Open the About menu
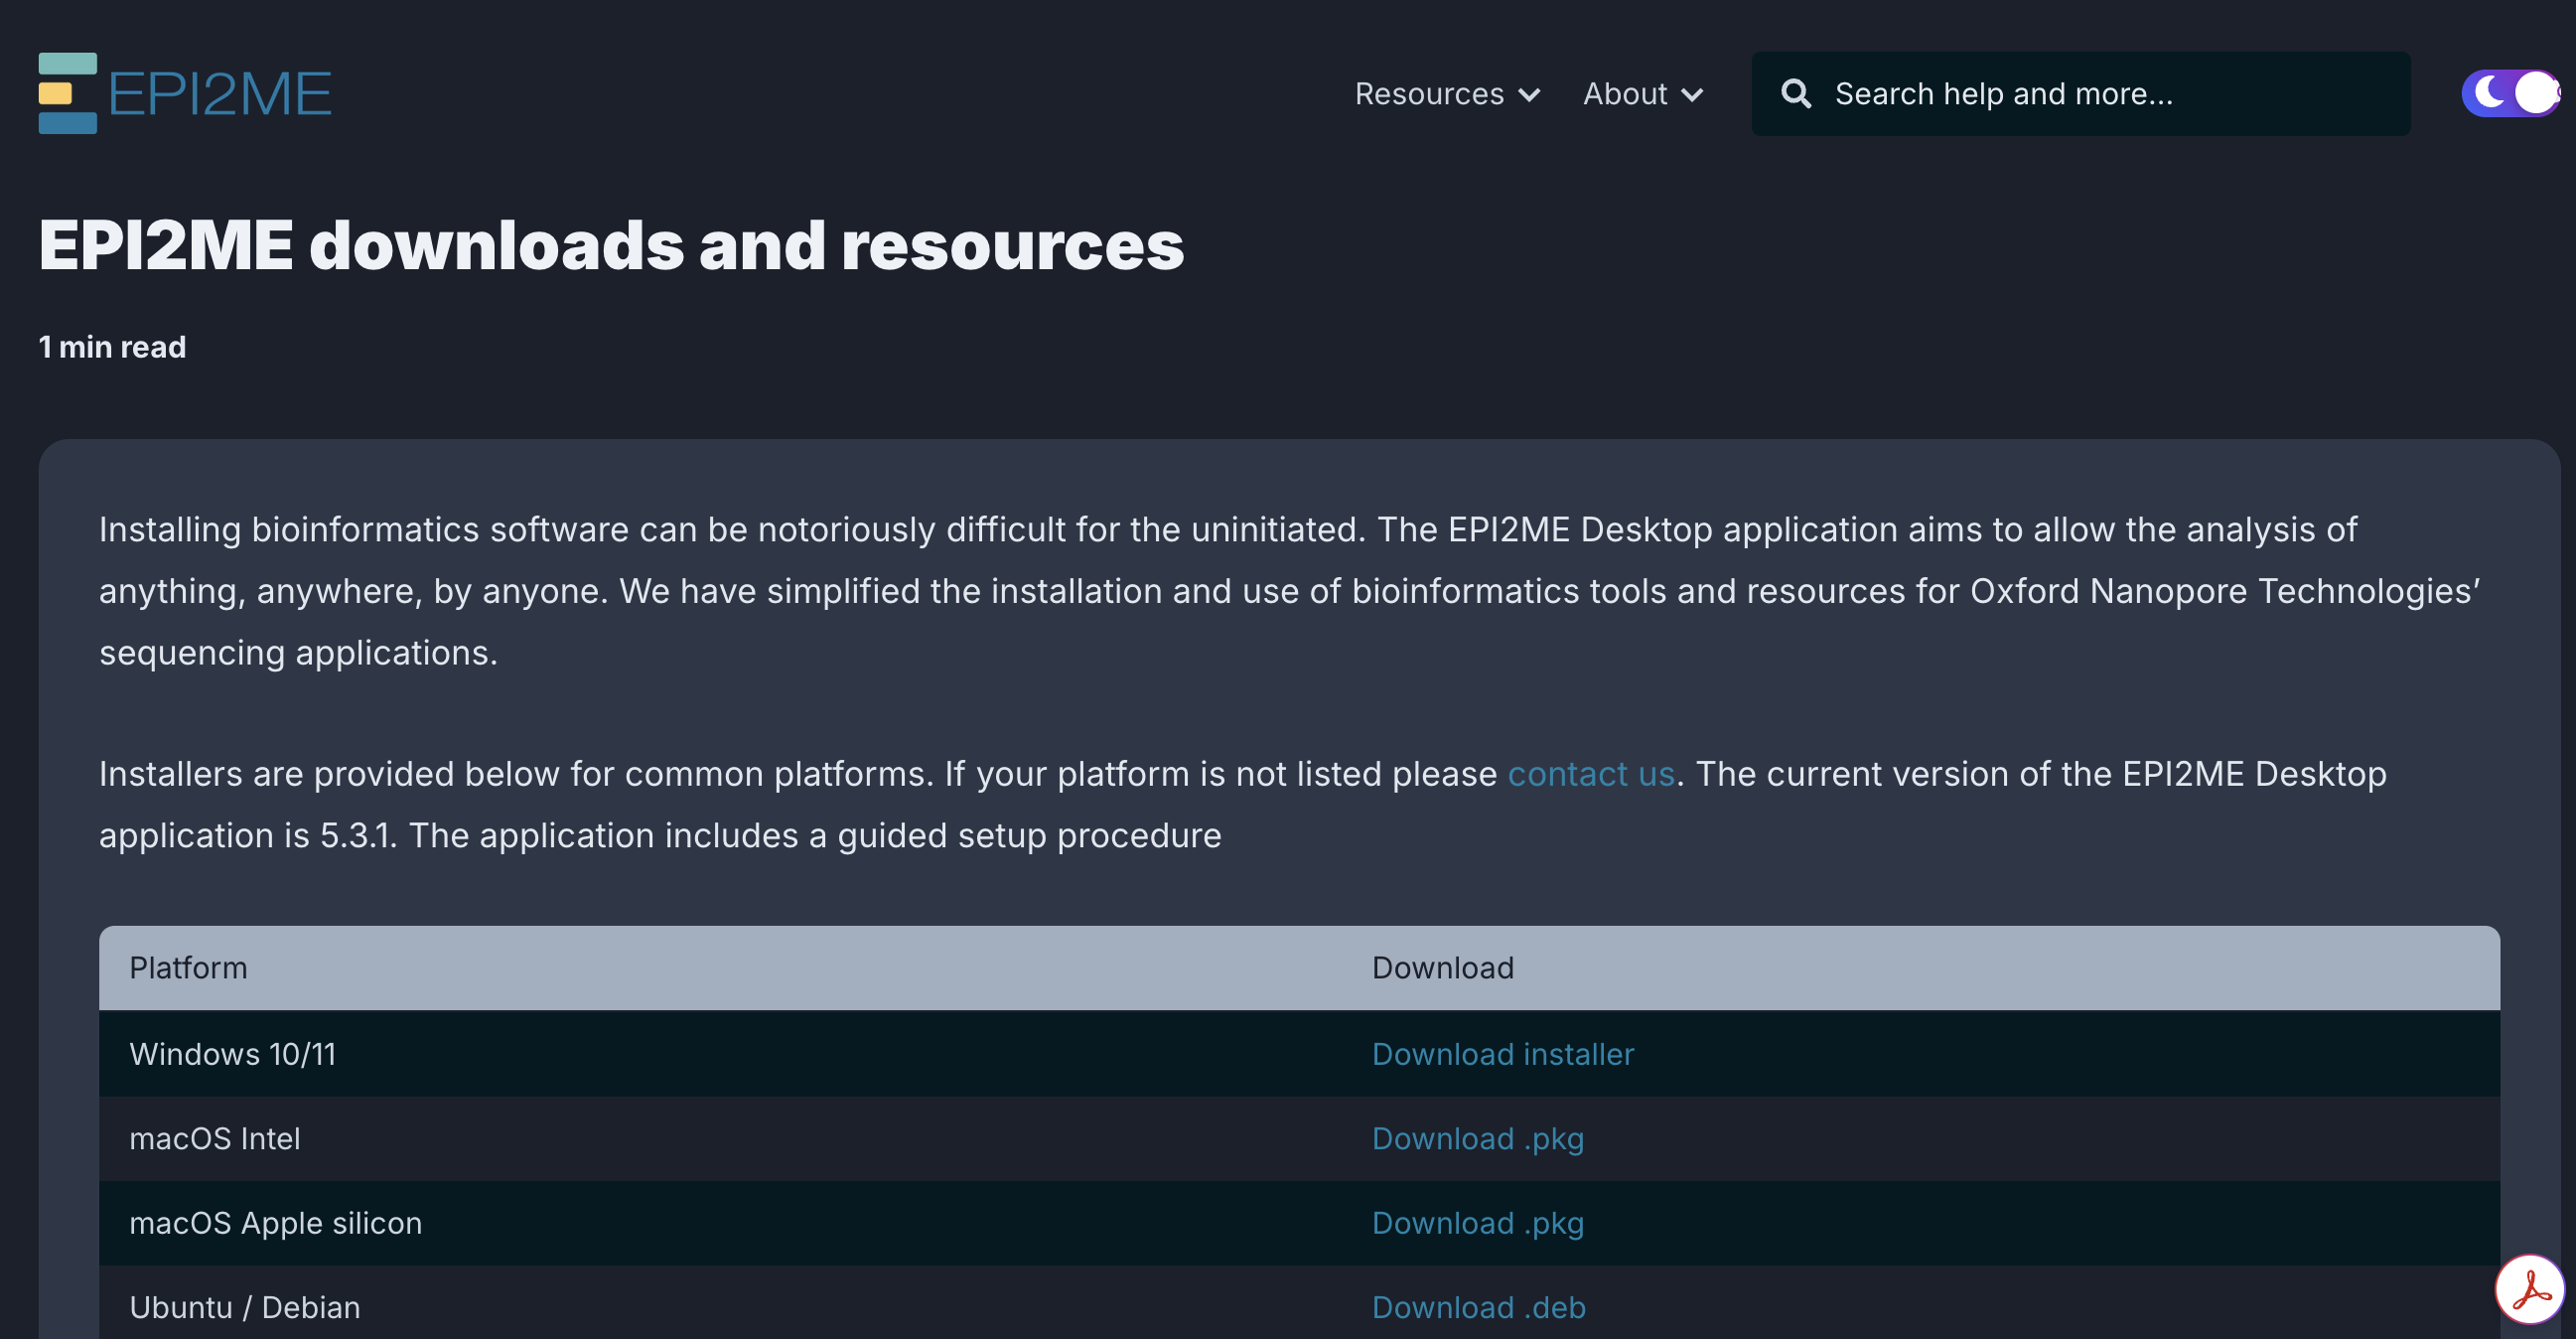The image size is (2576, 1339). pyautogui.click(x=1625, y=94)
